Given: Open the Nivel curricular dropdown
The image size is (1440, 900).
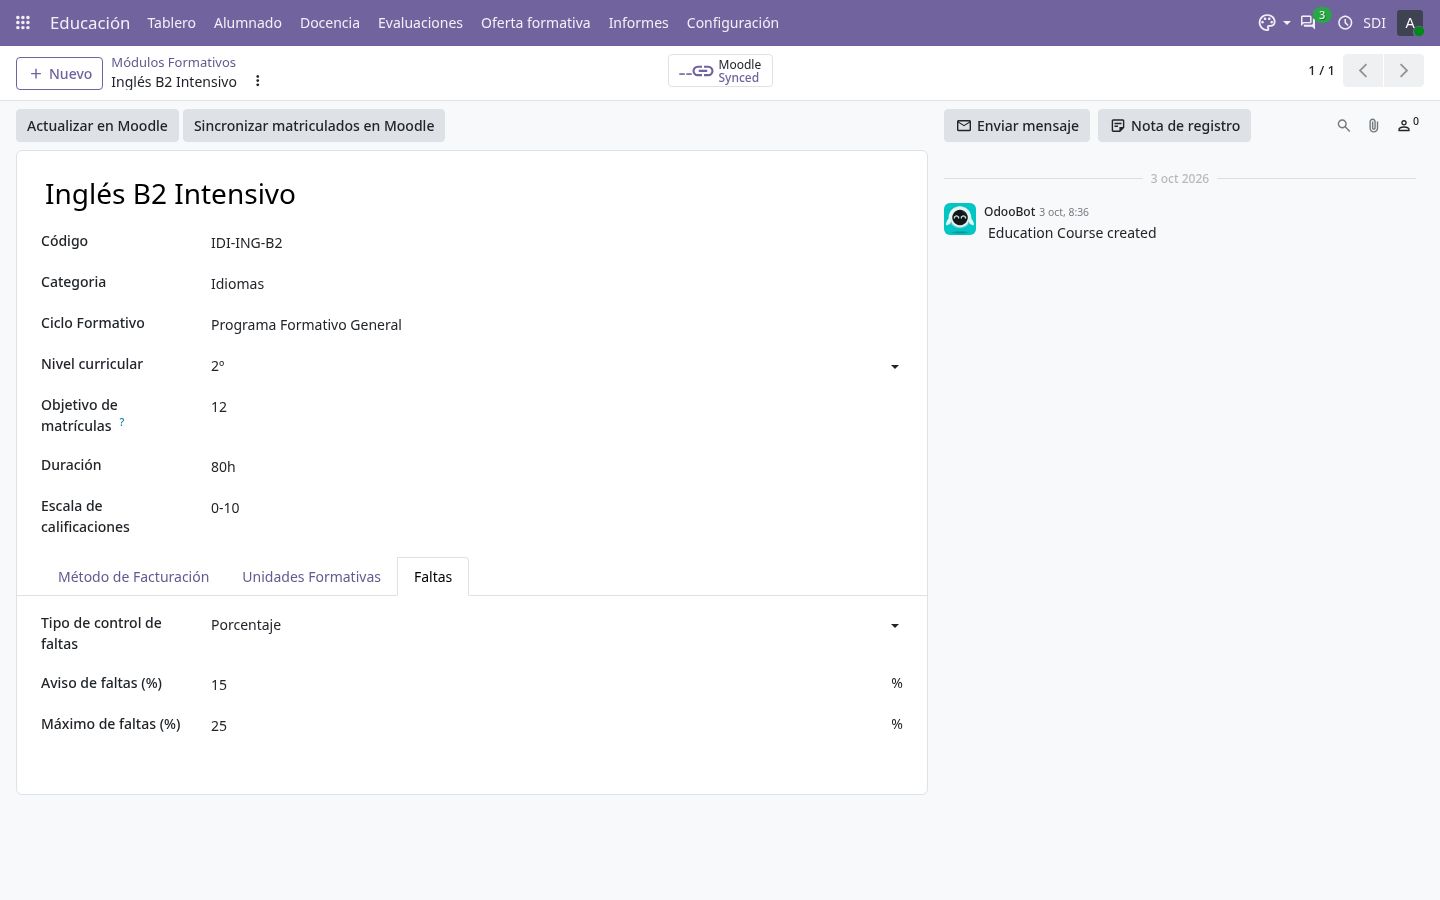Looking at the screenshot, I should click(555, 366).
